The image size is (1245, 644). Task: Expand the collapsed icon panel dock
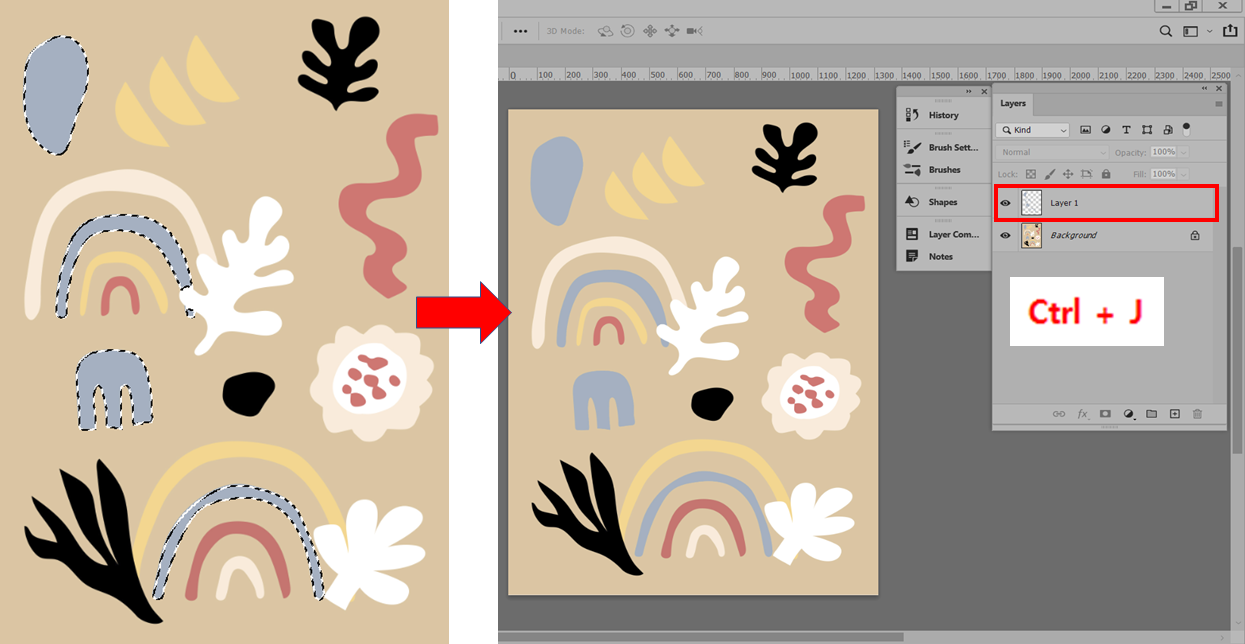(969, 91)
